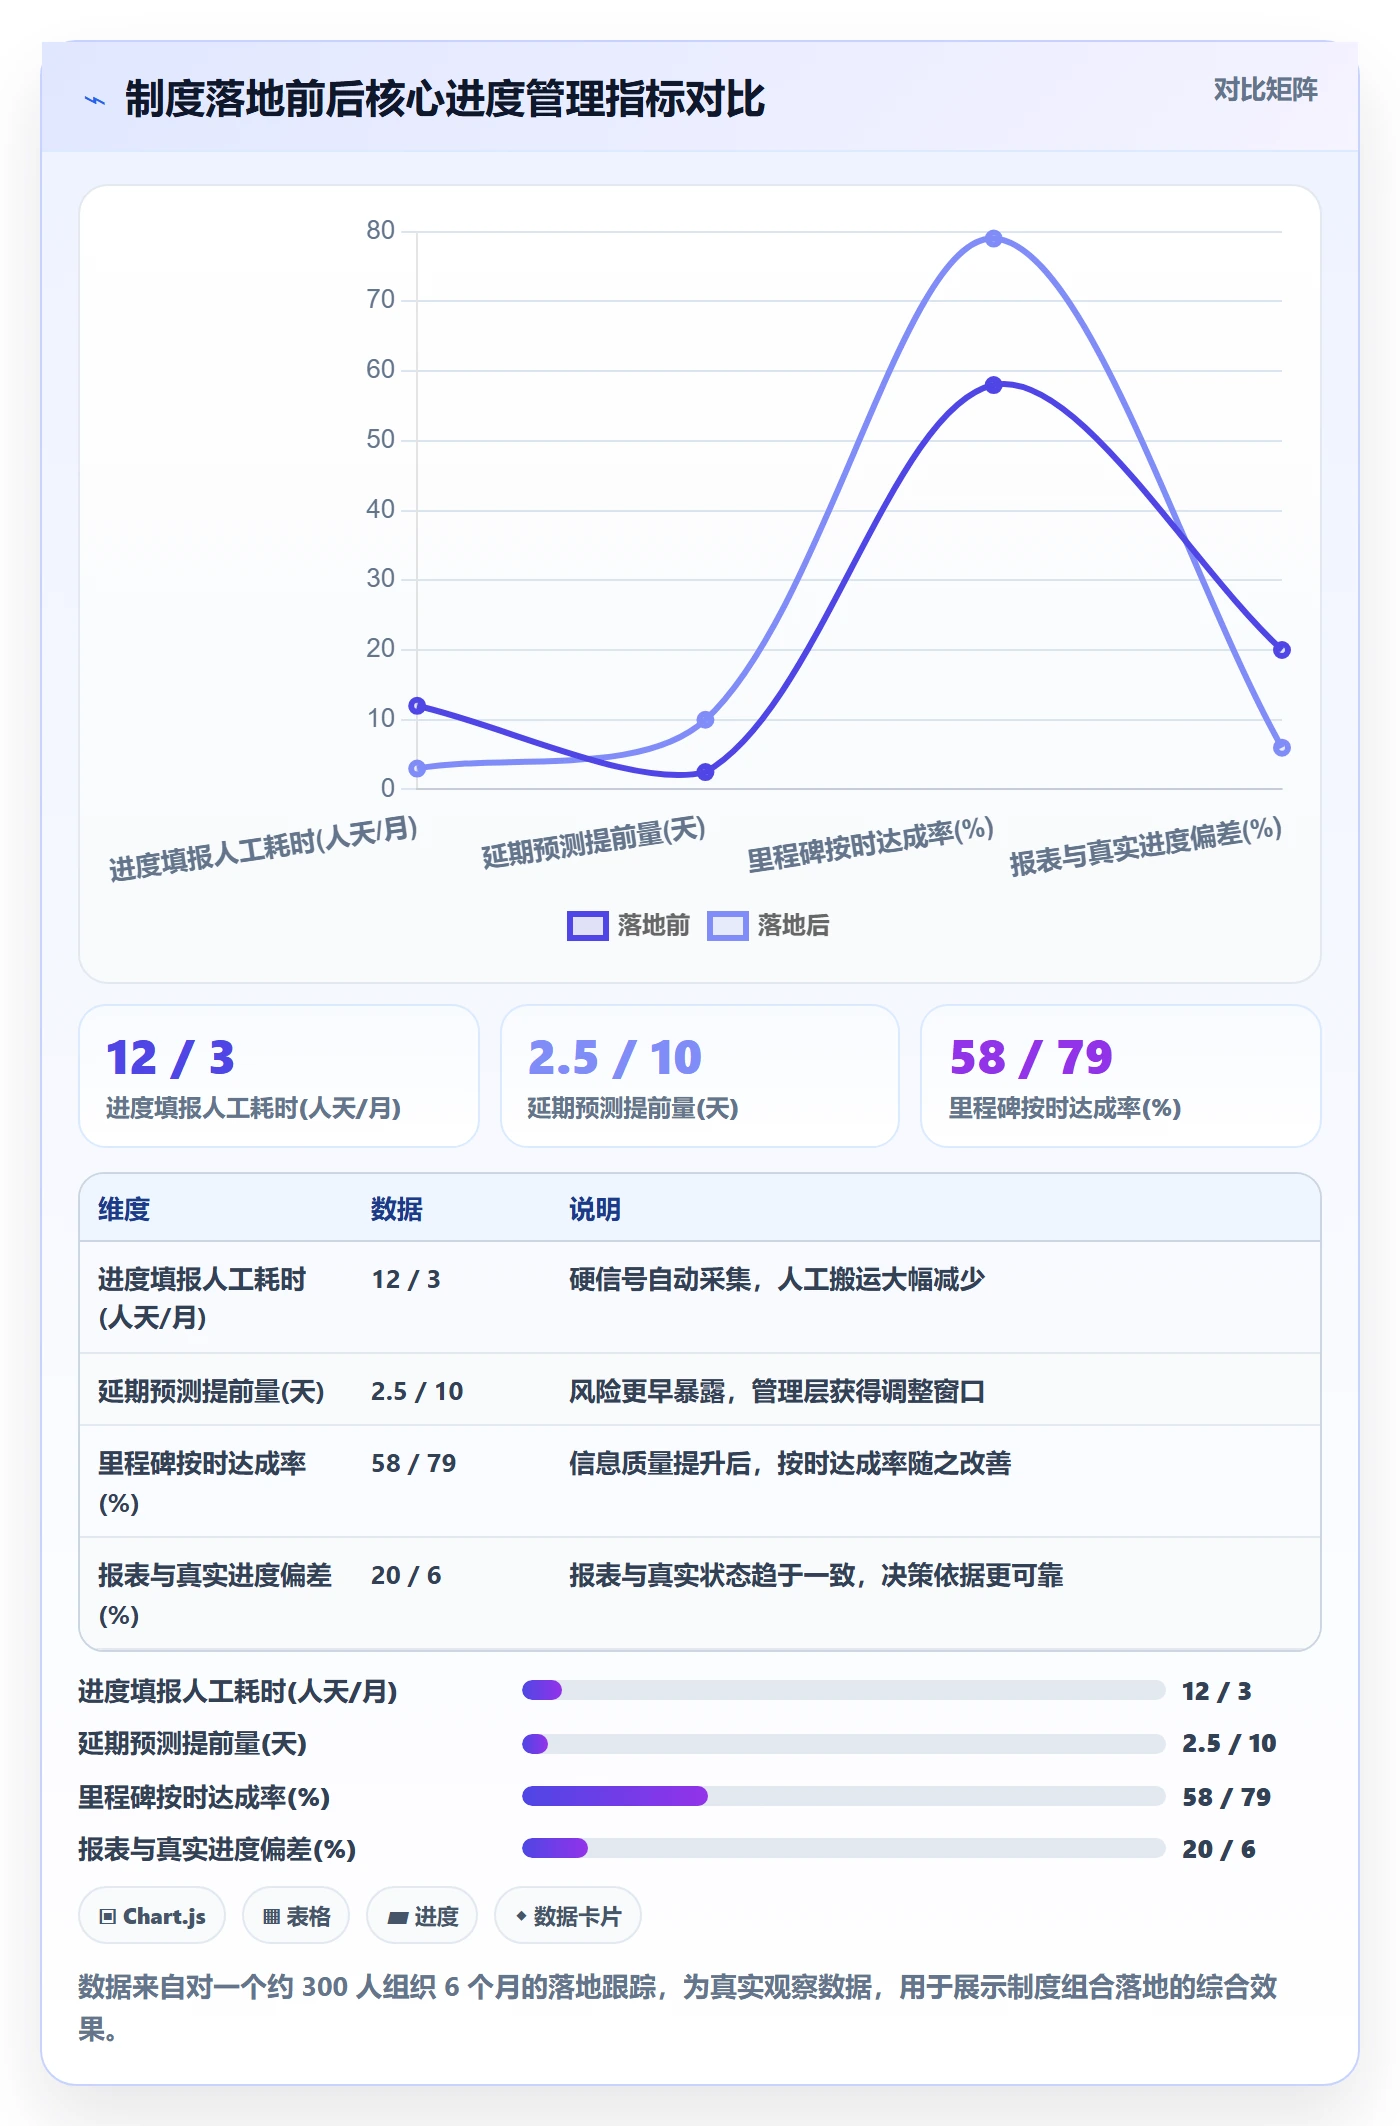The image size is (1400, 2126).
Task: Click the 2.5 / 10 table data cell
Action: pyautogui.click(x=417, y=1391)
